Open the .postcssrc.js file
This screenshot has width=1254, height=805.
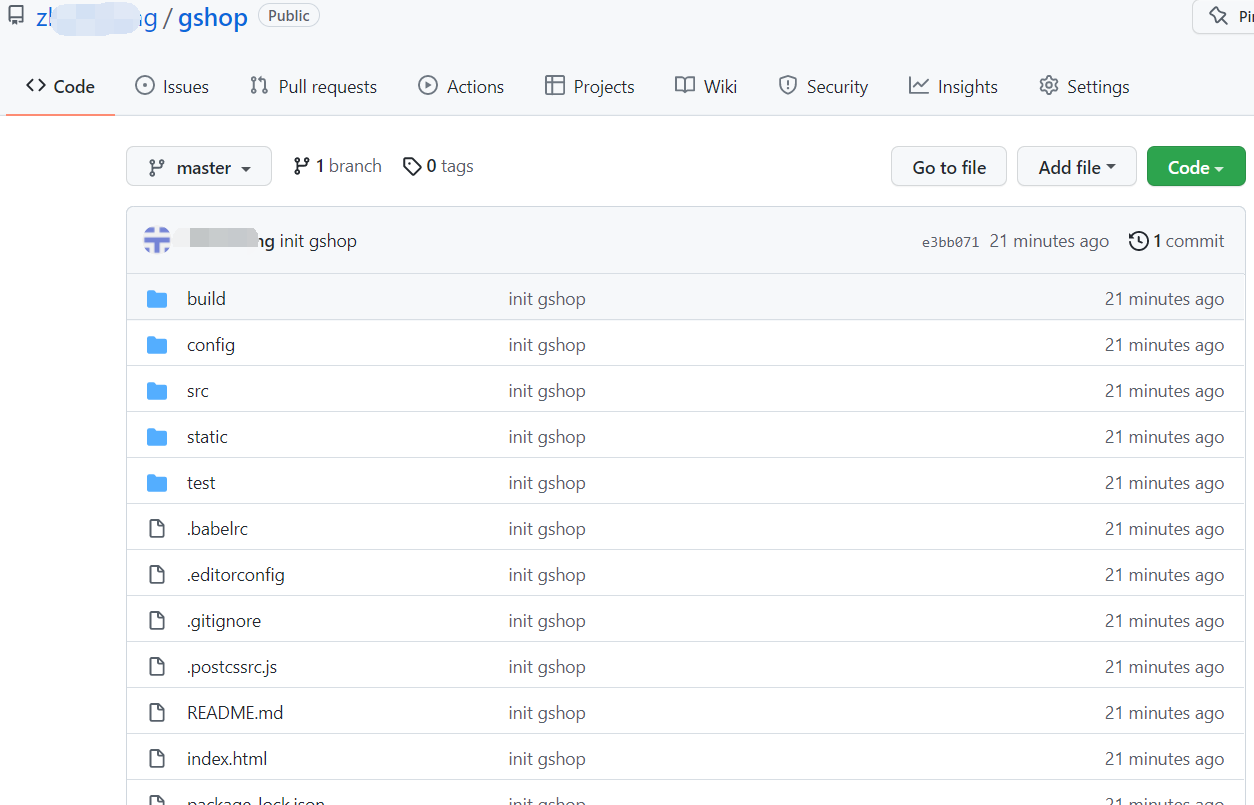point(232,667)
